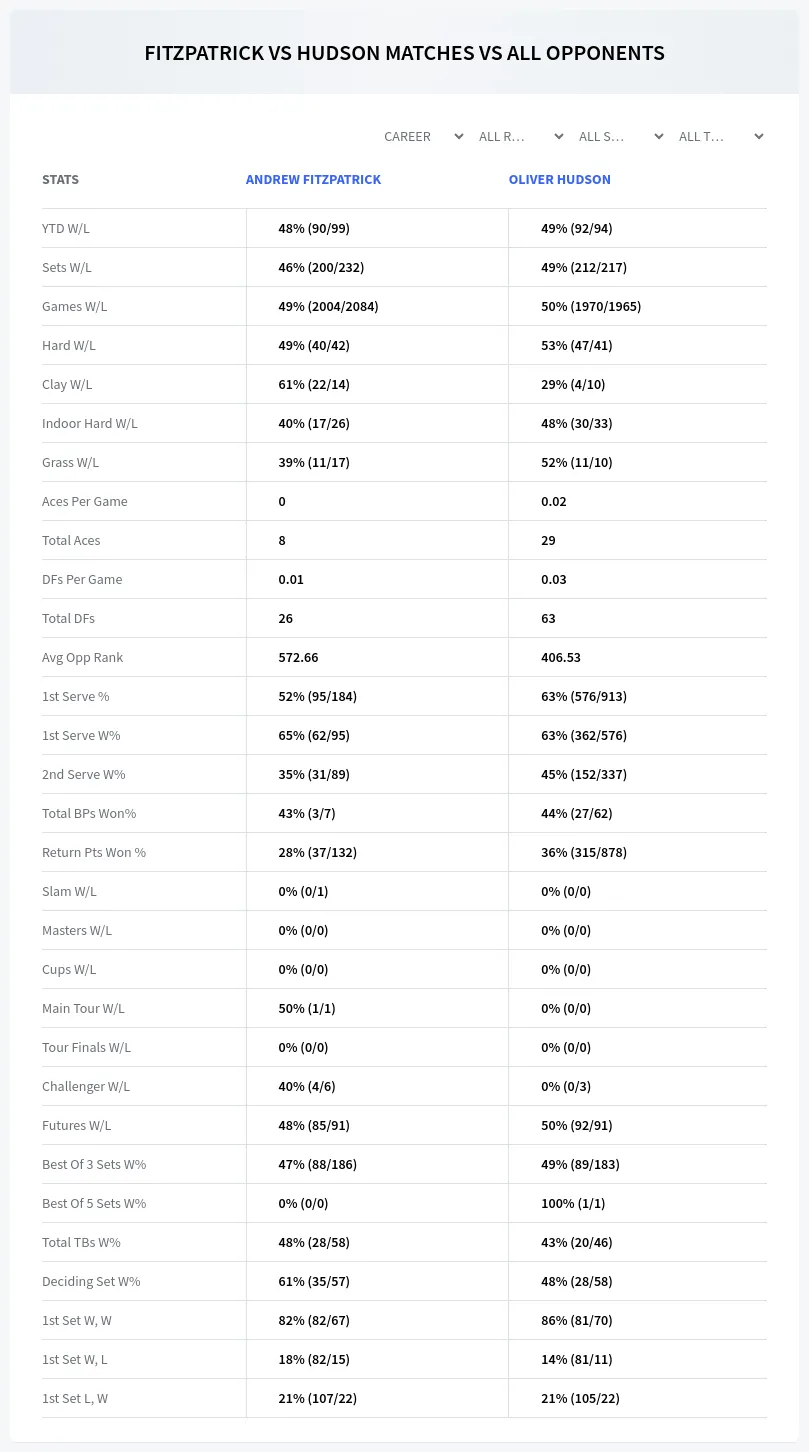Open Oliver Hudson's player profile link

click(559, 180)
